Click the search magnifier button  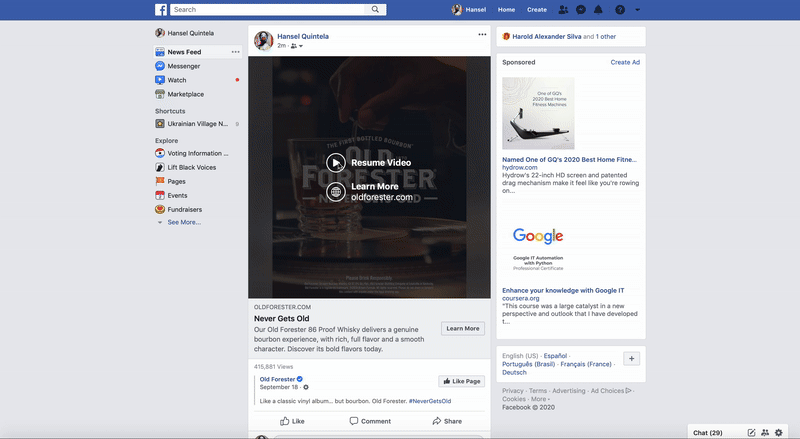[375, 9]
